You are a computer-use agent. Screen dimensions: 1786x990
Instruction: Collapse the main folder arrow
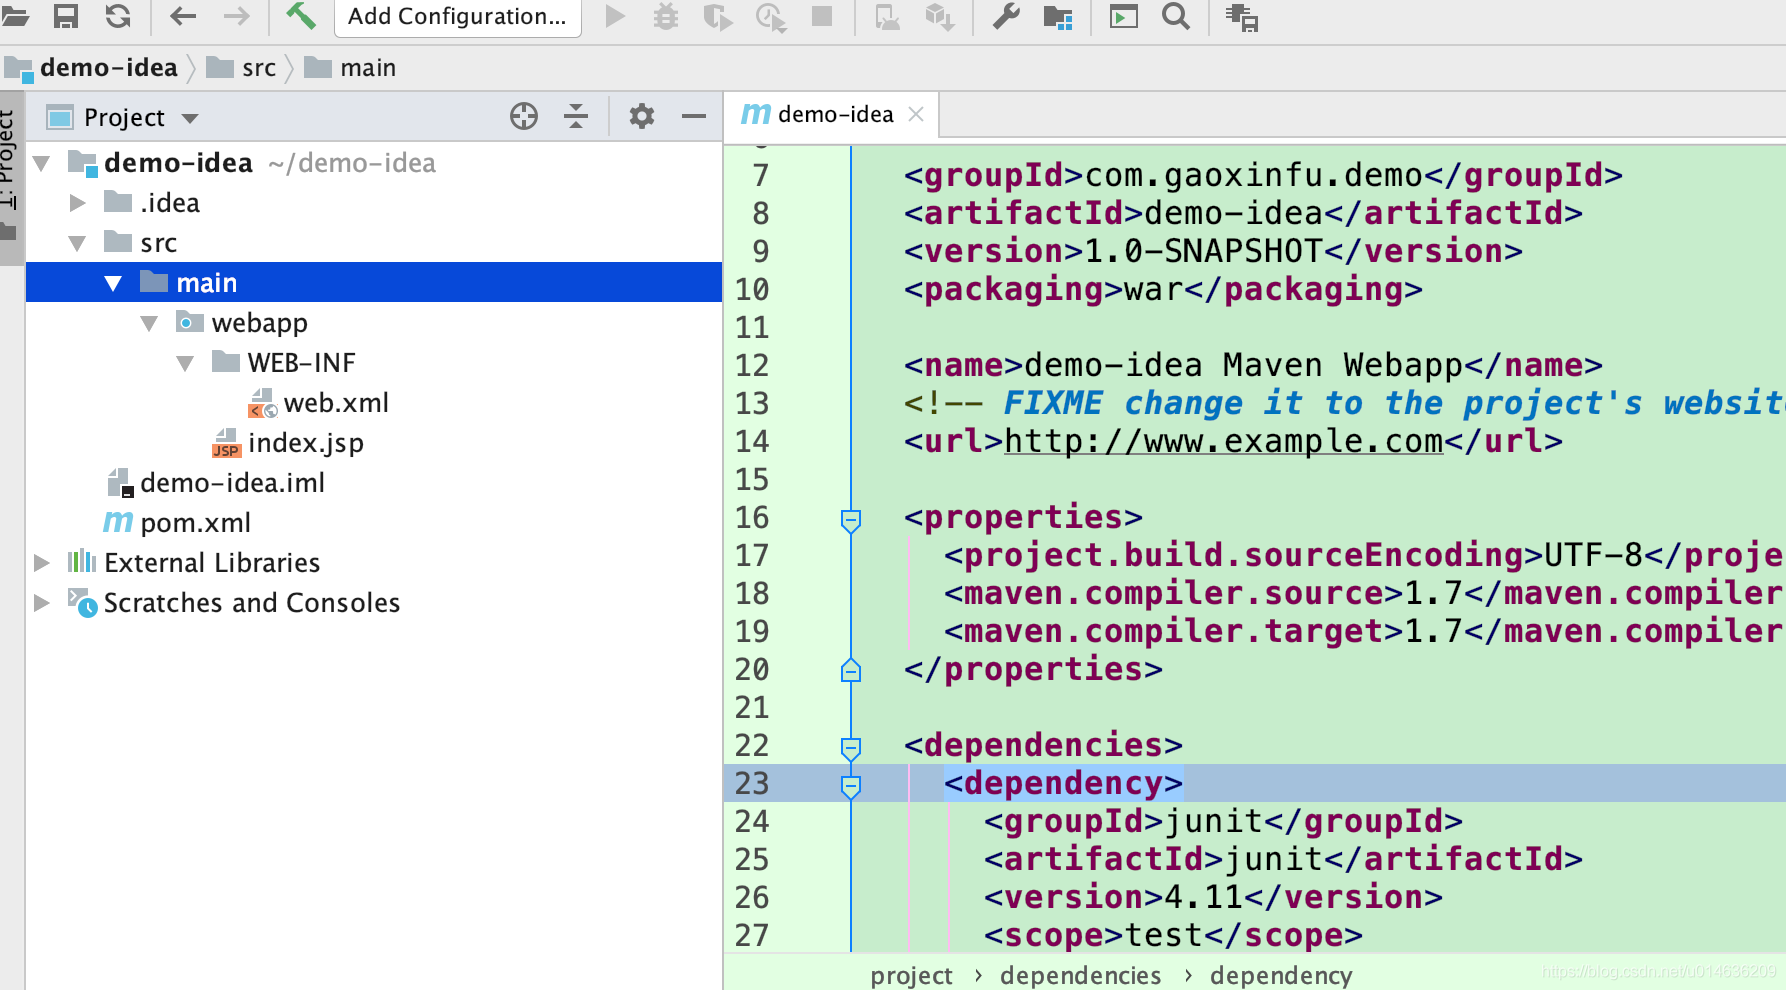click(113, 283)
